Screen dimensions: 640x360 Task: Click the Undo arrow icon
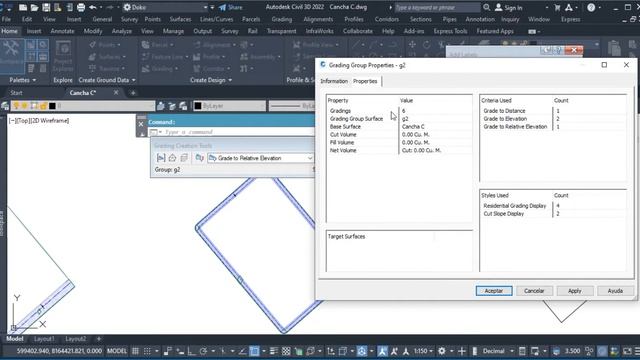[x=93, y=7]
